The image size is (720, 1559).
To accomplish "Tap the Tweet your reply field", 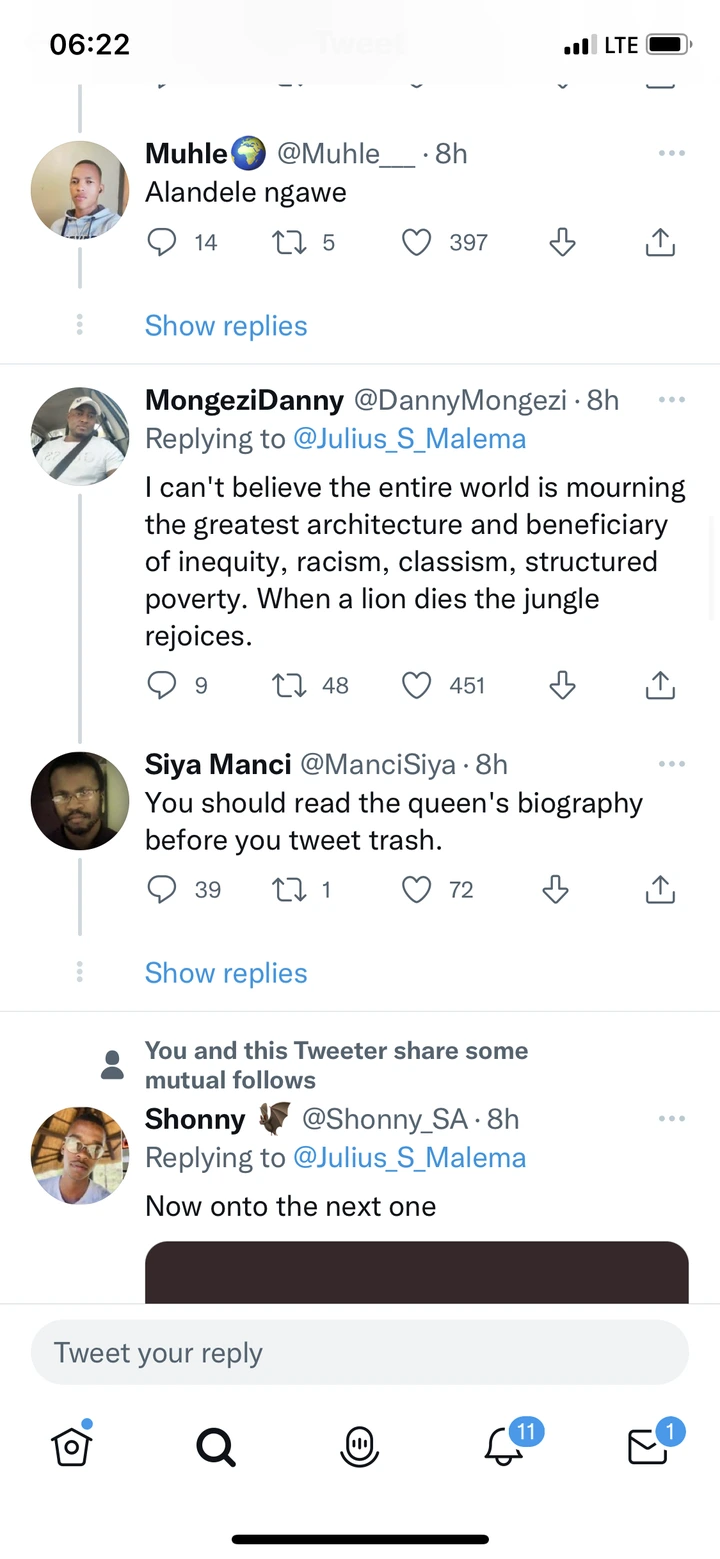I will [360, 1353].
